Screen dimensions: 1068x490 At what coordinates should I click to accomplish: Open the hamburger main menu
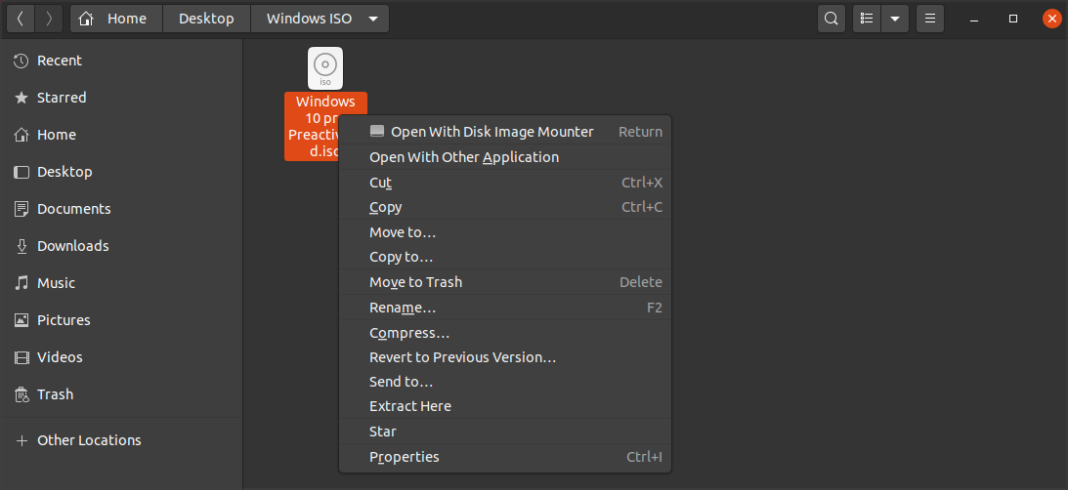930,18
